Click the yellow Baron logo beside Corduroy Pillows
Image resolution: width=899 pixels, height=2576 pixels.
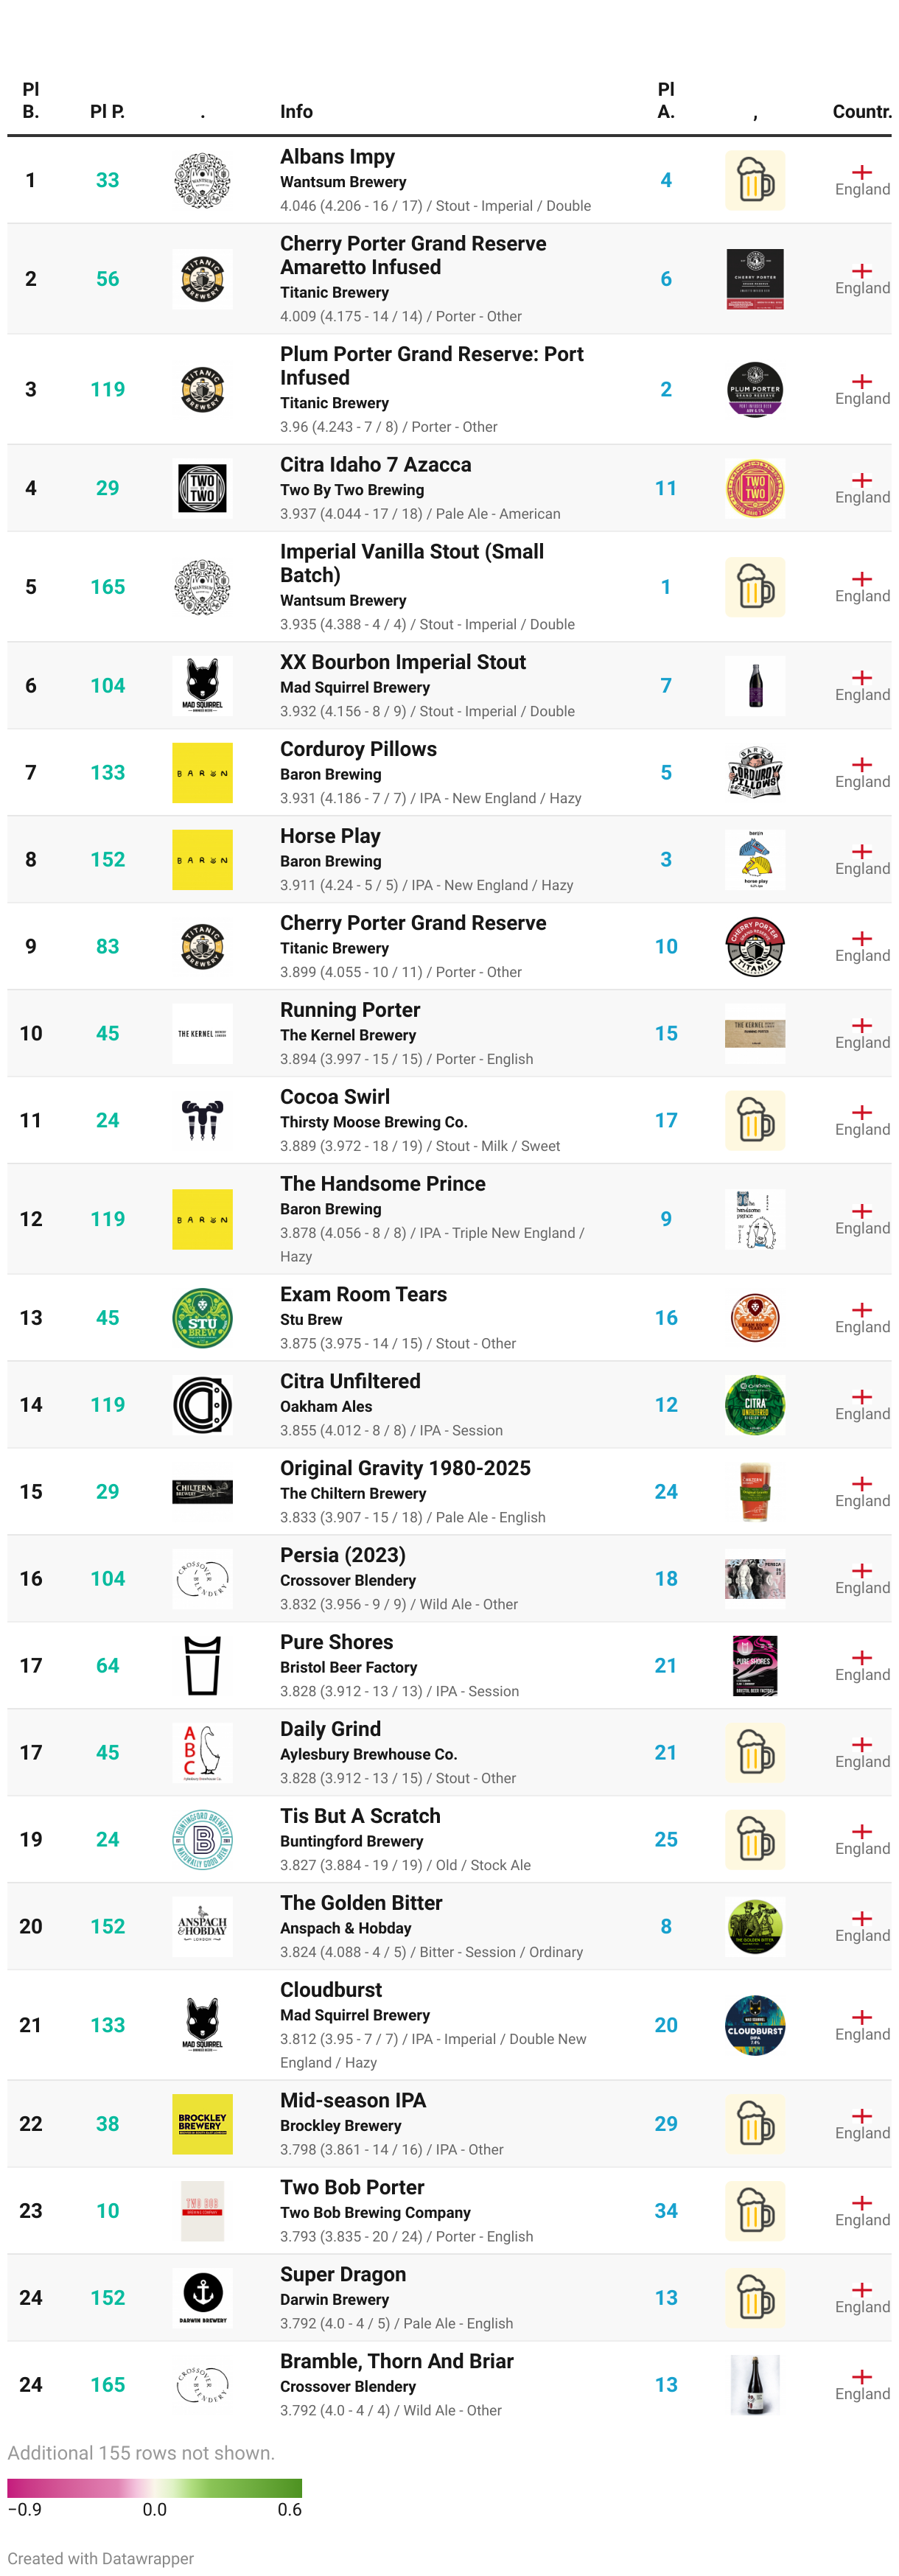[x=202, y=773]
